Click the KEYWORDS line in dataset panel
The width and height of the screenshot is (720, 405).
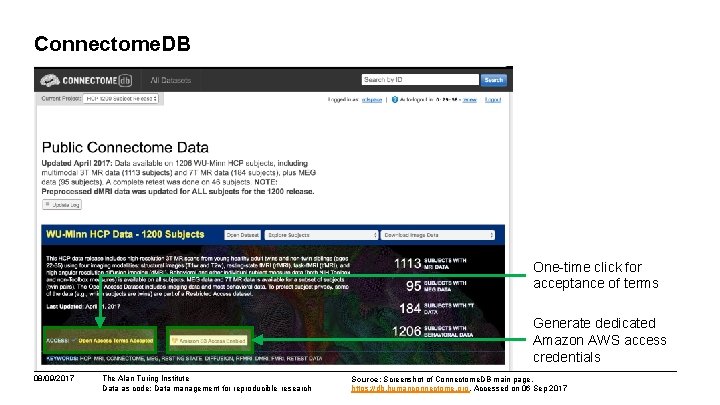(x=184, y=359)
